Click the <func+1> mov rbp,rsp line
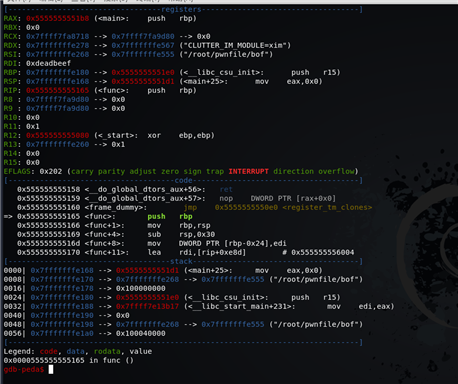Image resolution: width=458 pixels, height=384 pixels. [114, 225]
